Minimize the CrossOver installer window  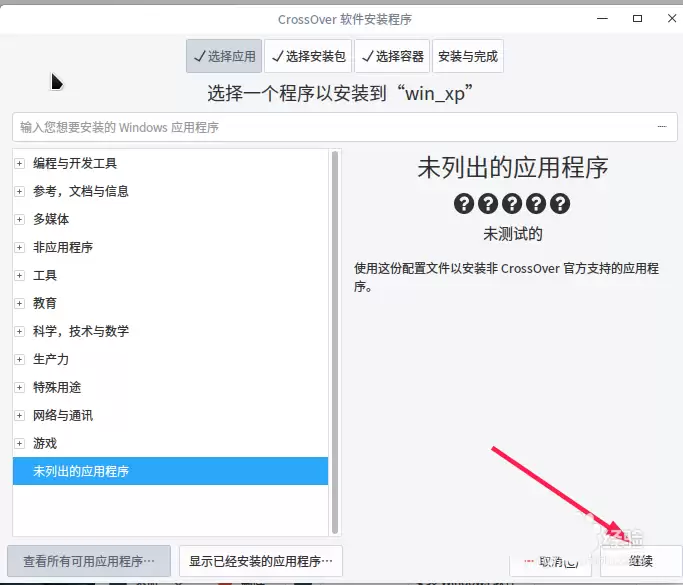[602, 18]
